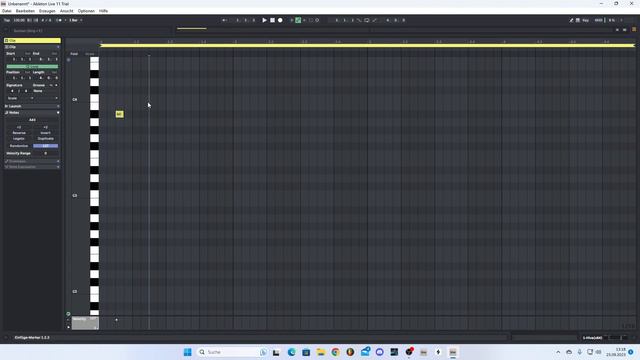
Task: Expand the Note Expression section
Action: click(x=58, y=167)
